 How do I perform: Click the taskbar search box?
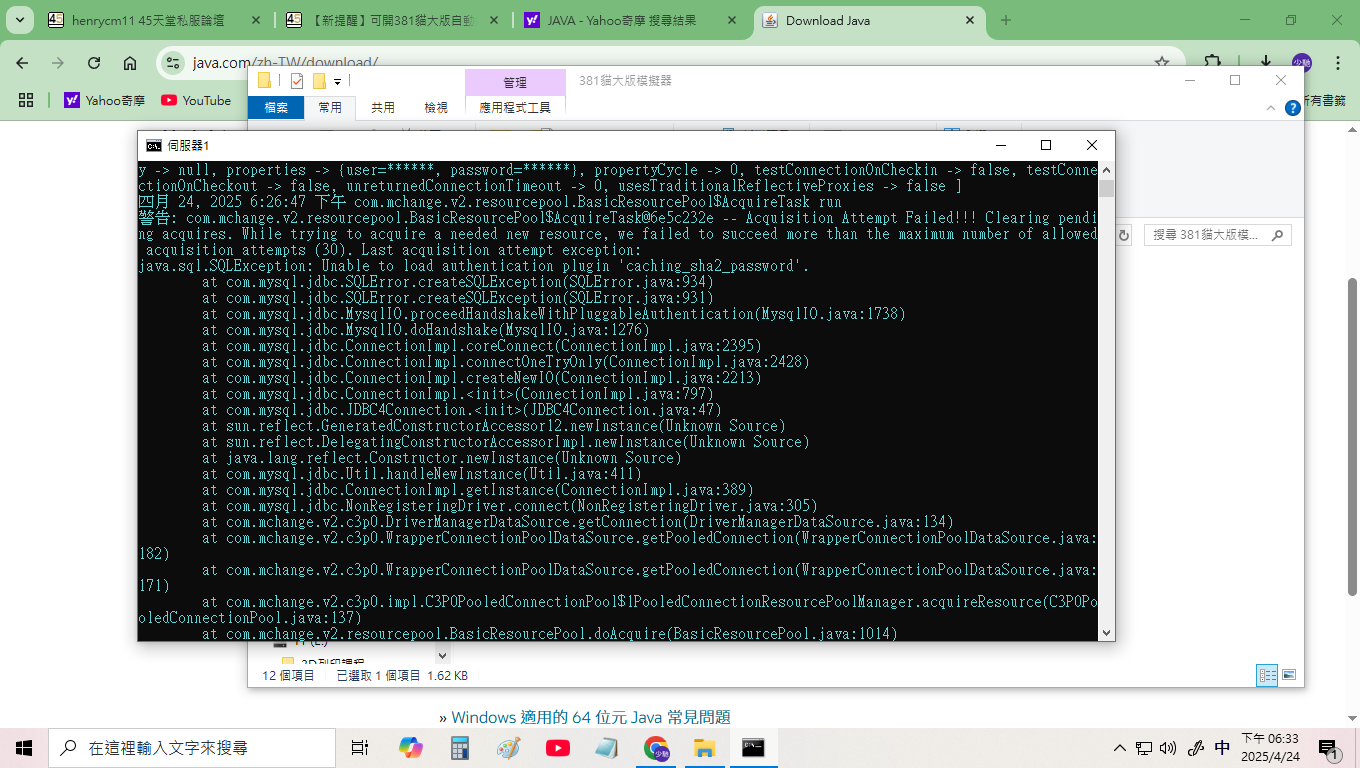tap(192, 747)
